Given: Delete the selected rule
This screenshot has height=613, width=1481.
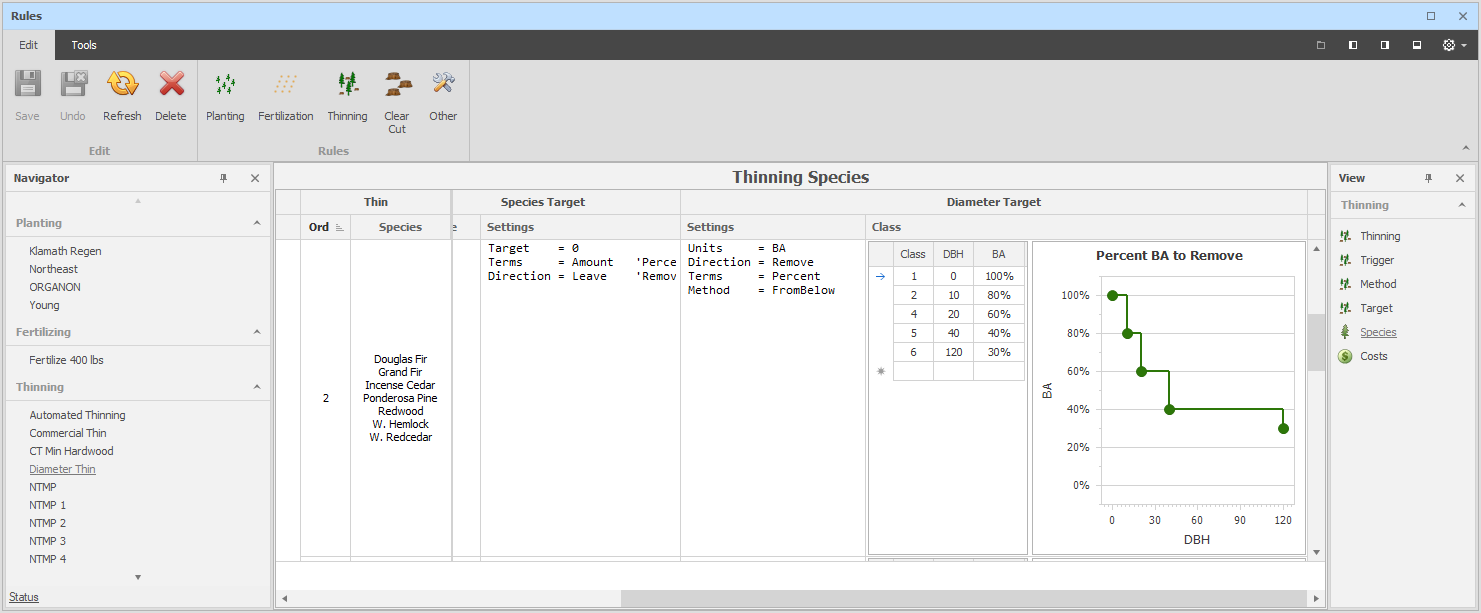Looking at the screenshot, I should [171, 95].
